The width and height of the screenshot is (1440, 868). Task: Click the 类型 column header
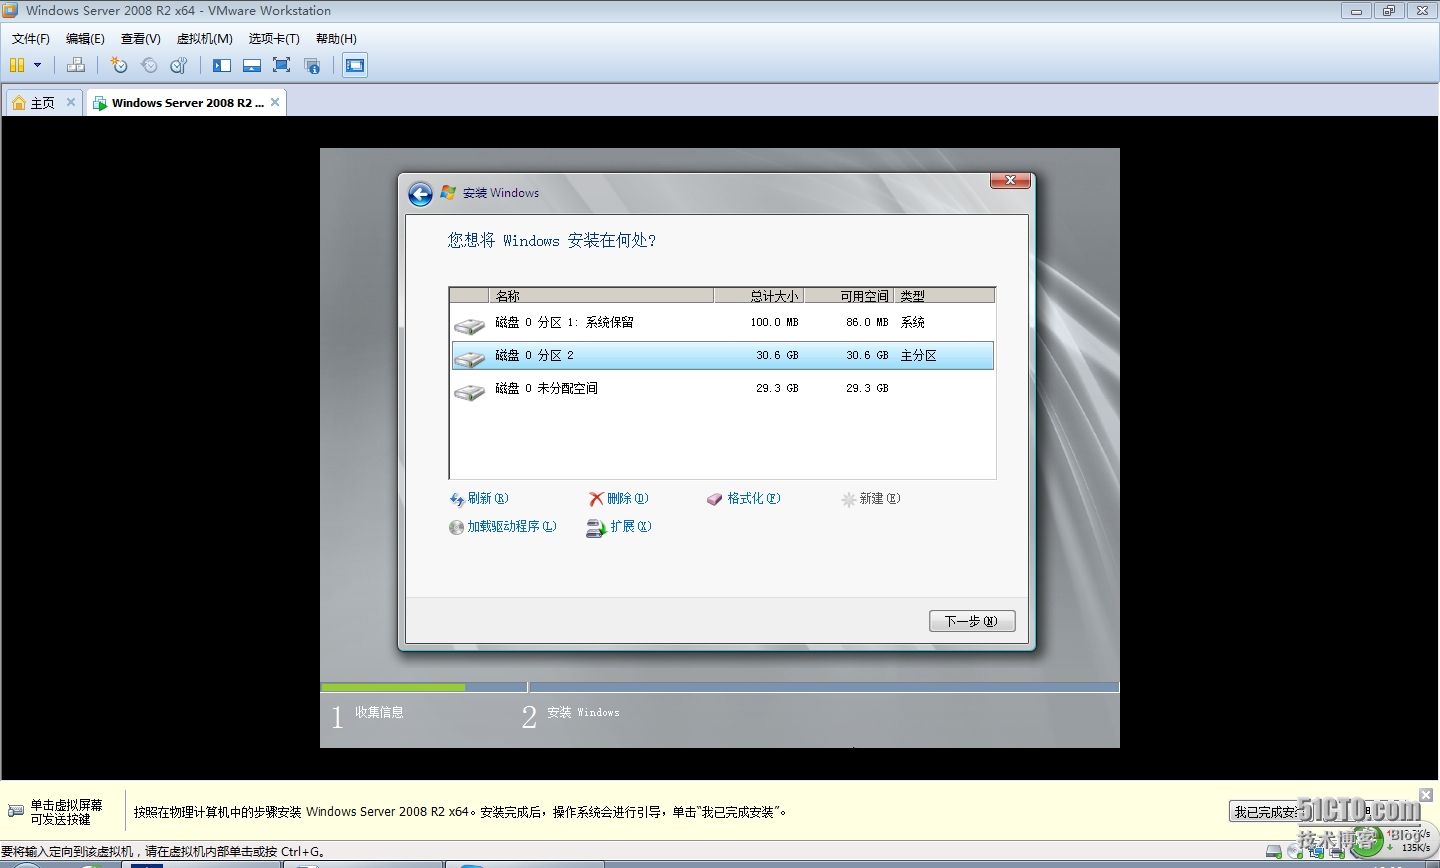944,296
